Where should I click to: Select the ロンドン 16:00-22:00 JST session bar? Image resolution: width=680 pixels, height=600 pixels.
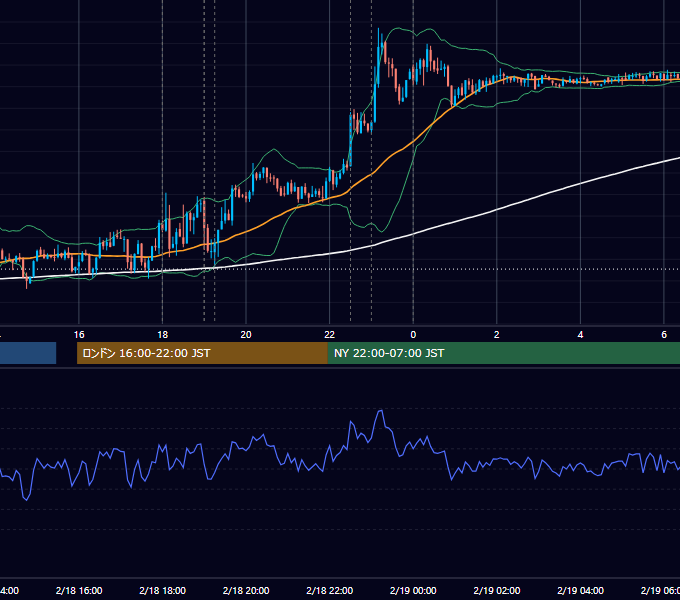point(202,353)
